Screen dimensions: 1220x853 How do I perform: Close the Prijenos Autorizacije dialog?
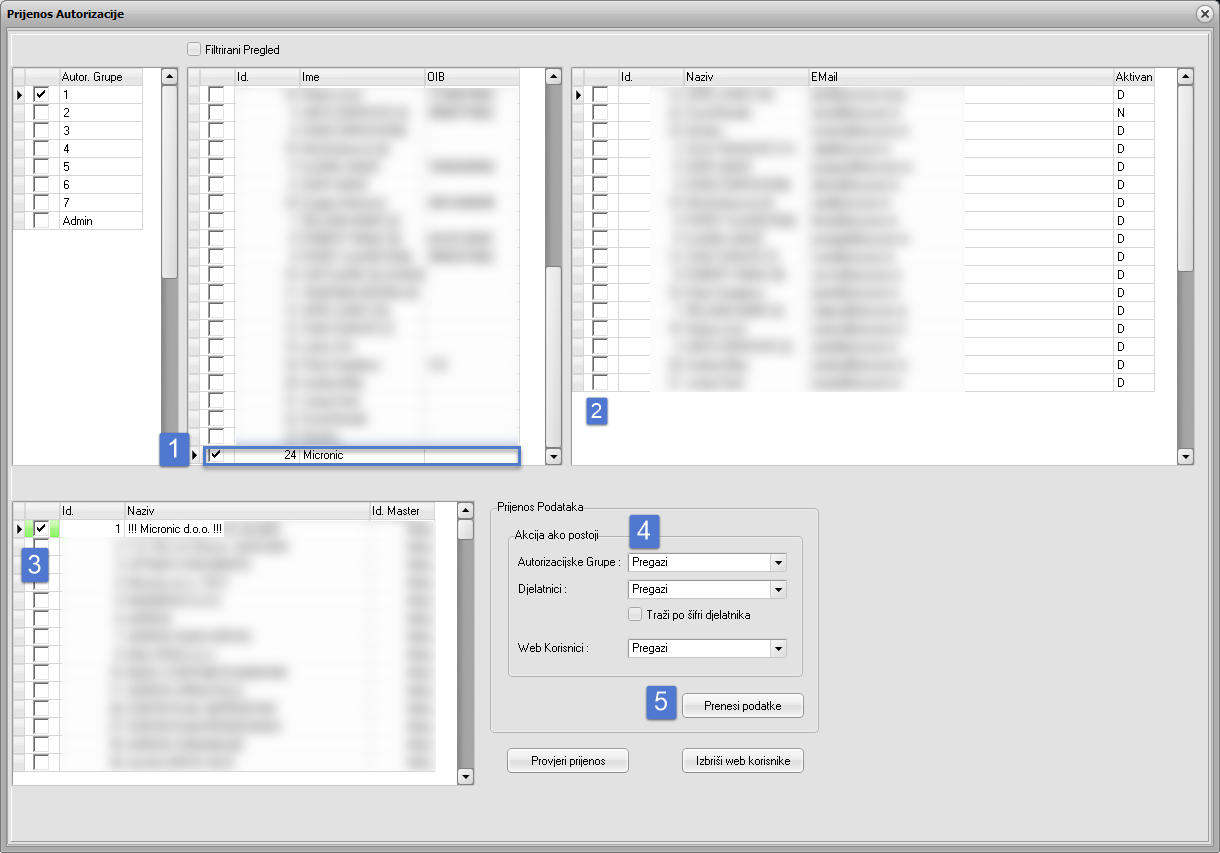click(1204, 13)
